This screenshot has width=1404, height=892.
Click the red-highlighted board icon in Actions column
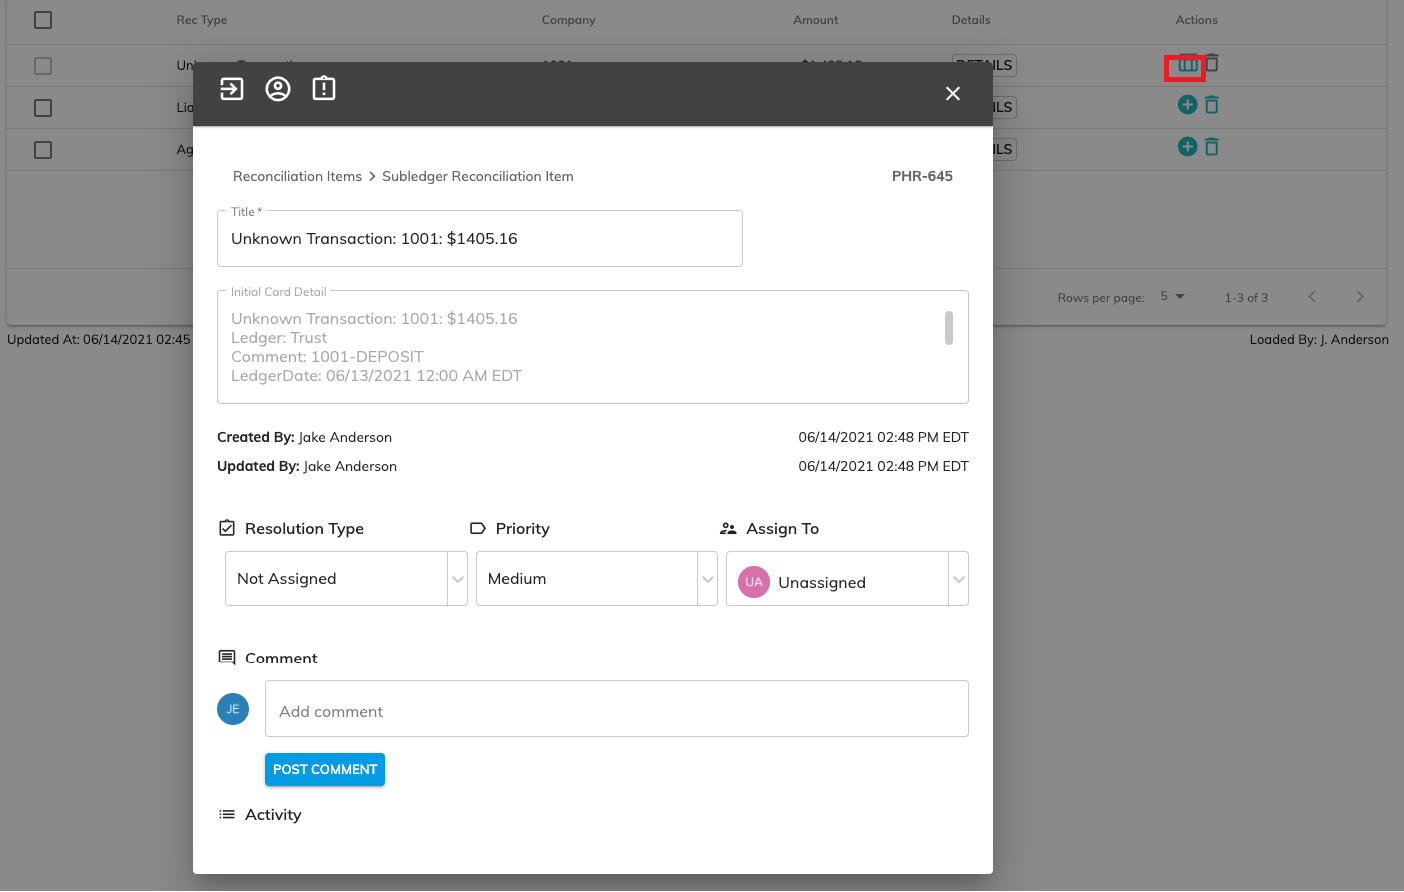pyautogui.click(x=1187, y=65)
